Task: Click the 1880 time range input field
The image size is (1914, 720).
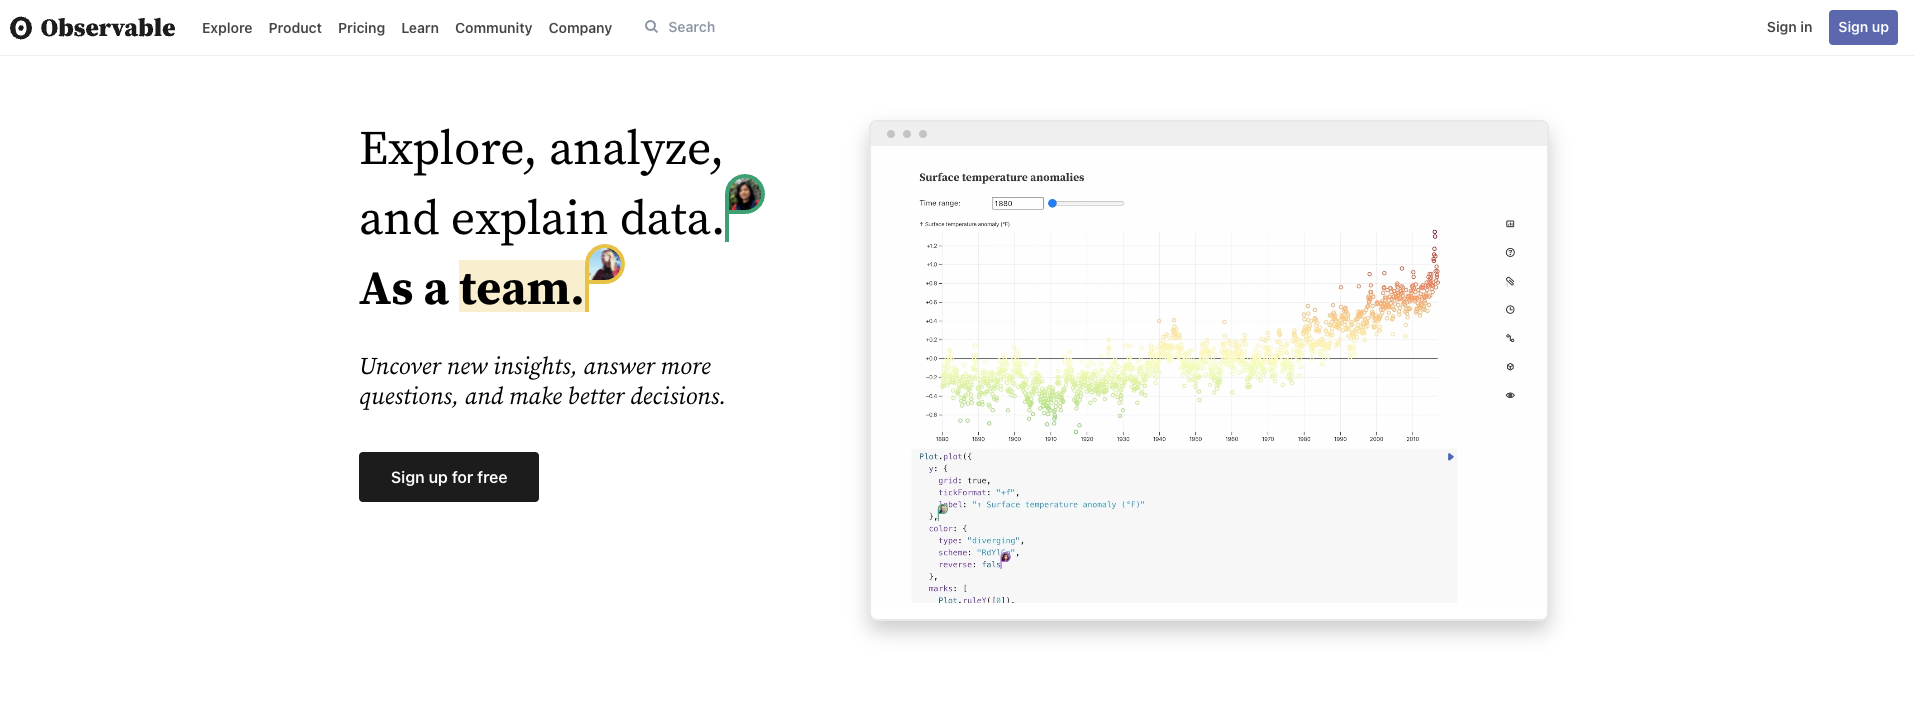Action: (x=1016, y=203)
